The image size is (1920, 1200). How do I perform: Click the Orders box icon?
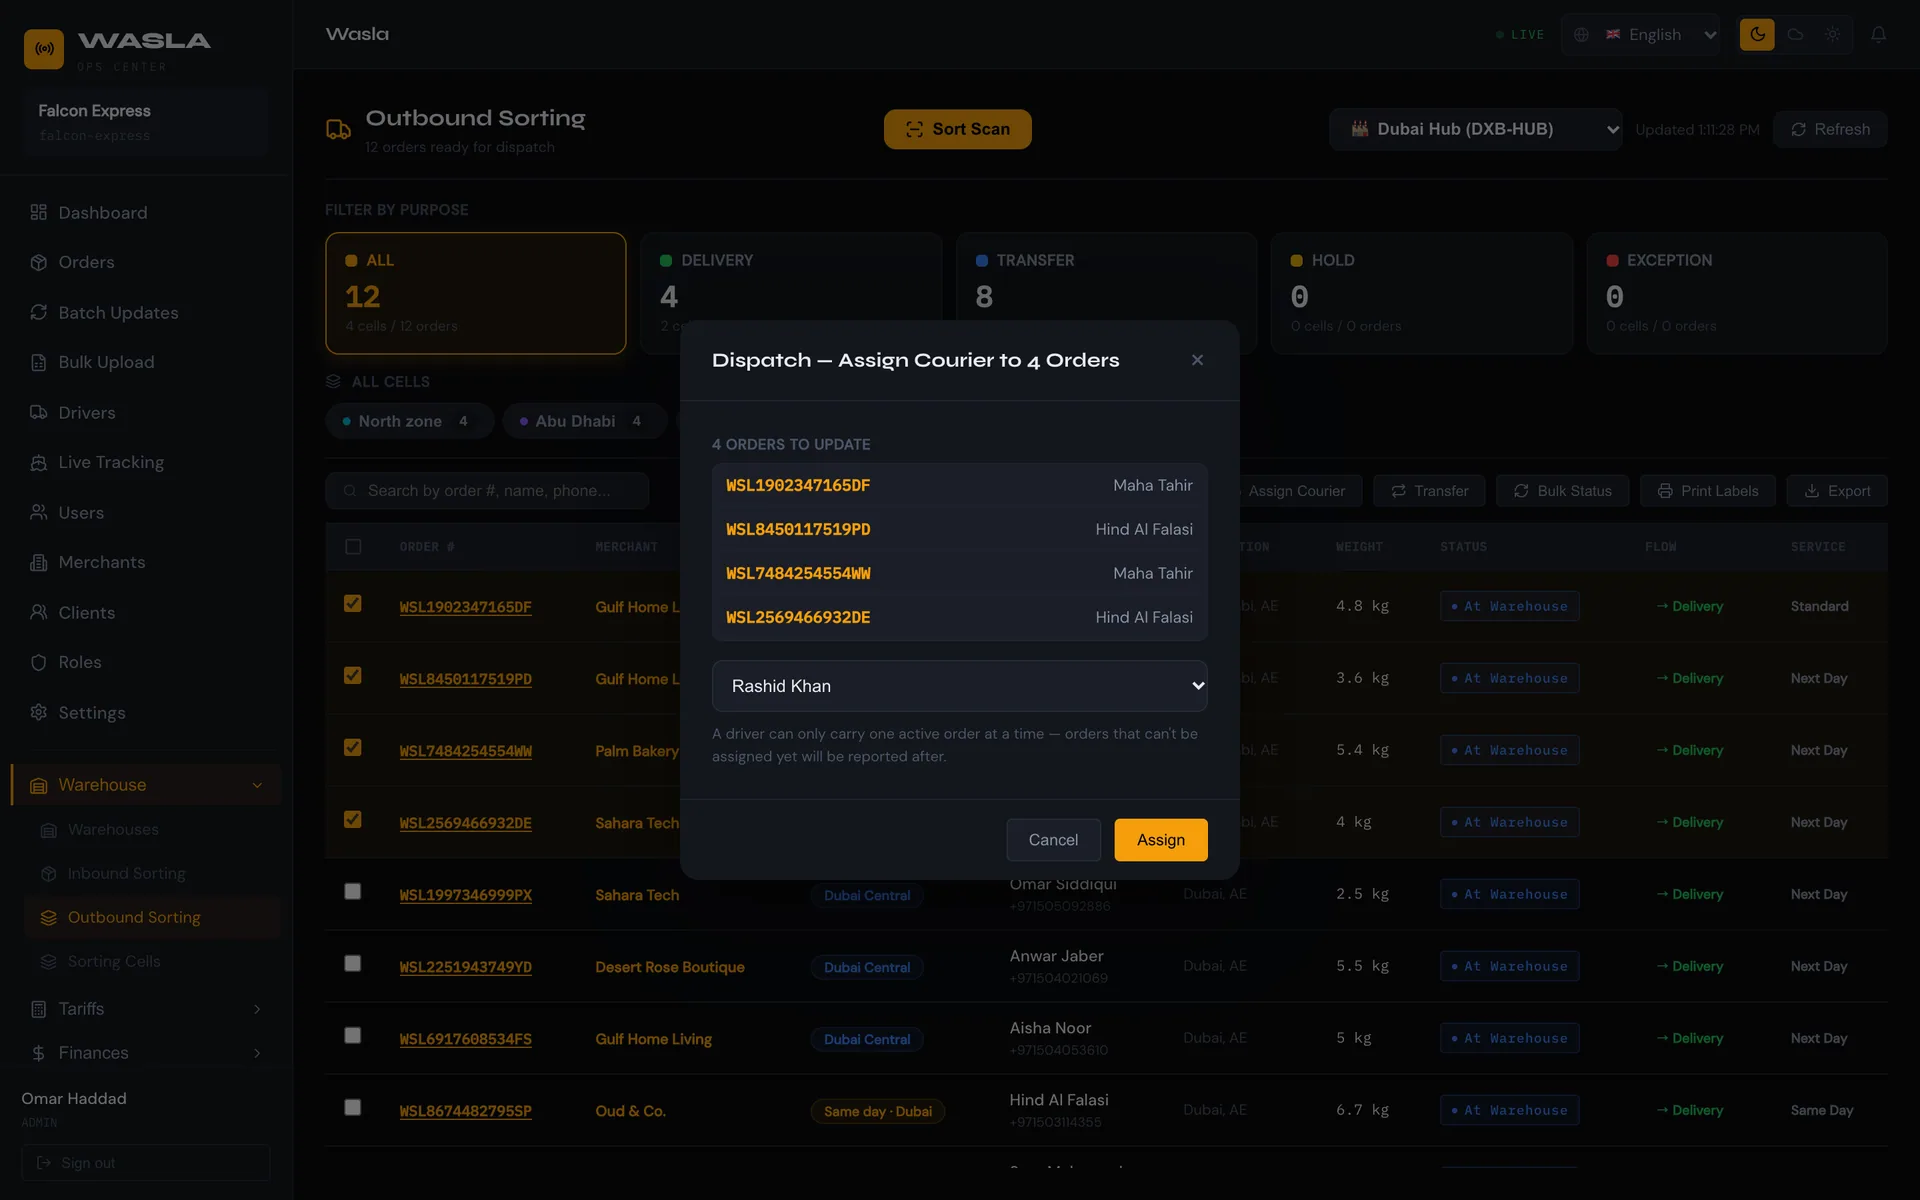coord(39,262)
